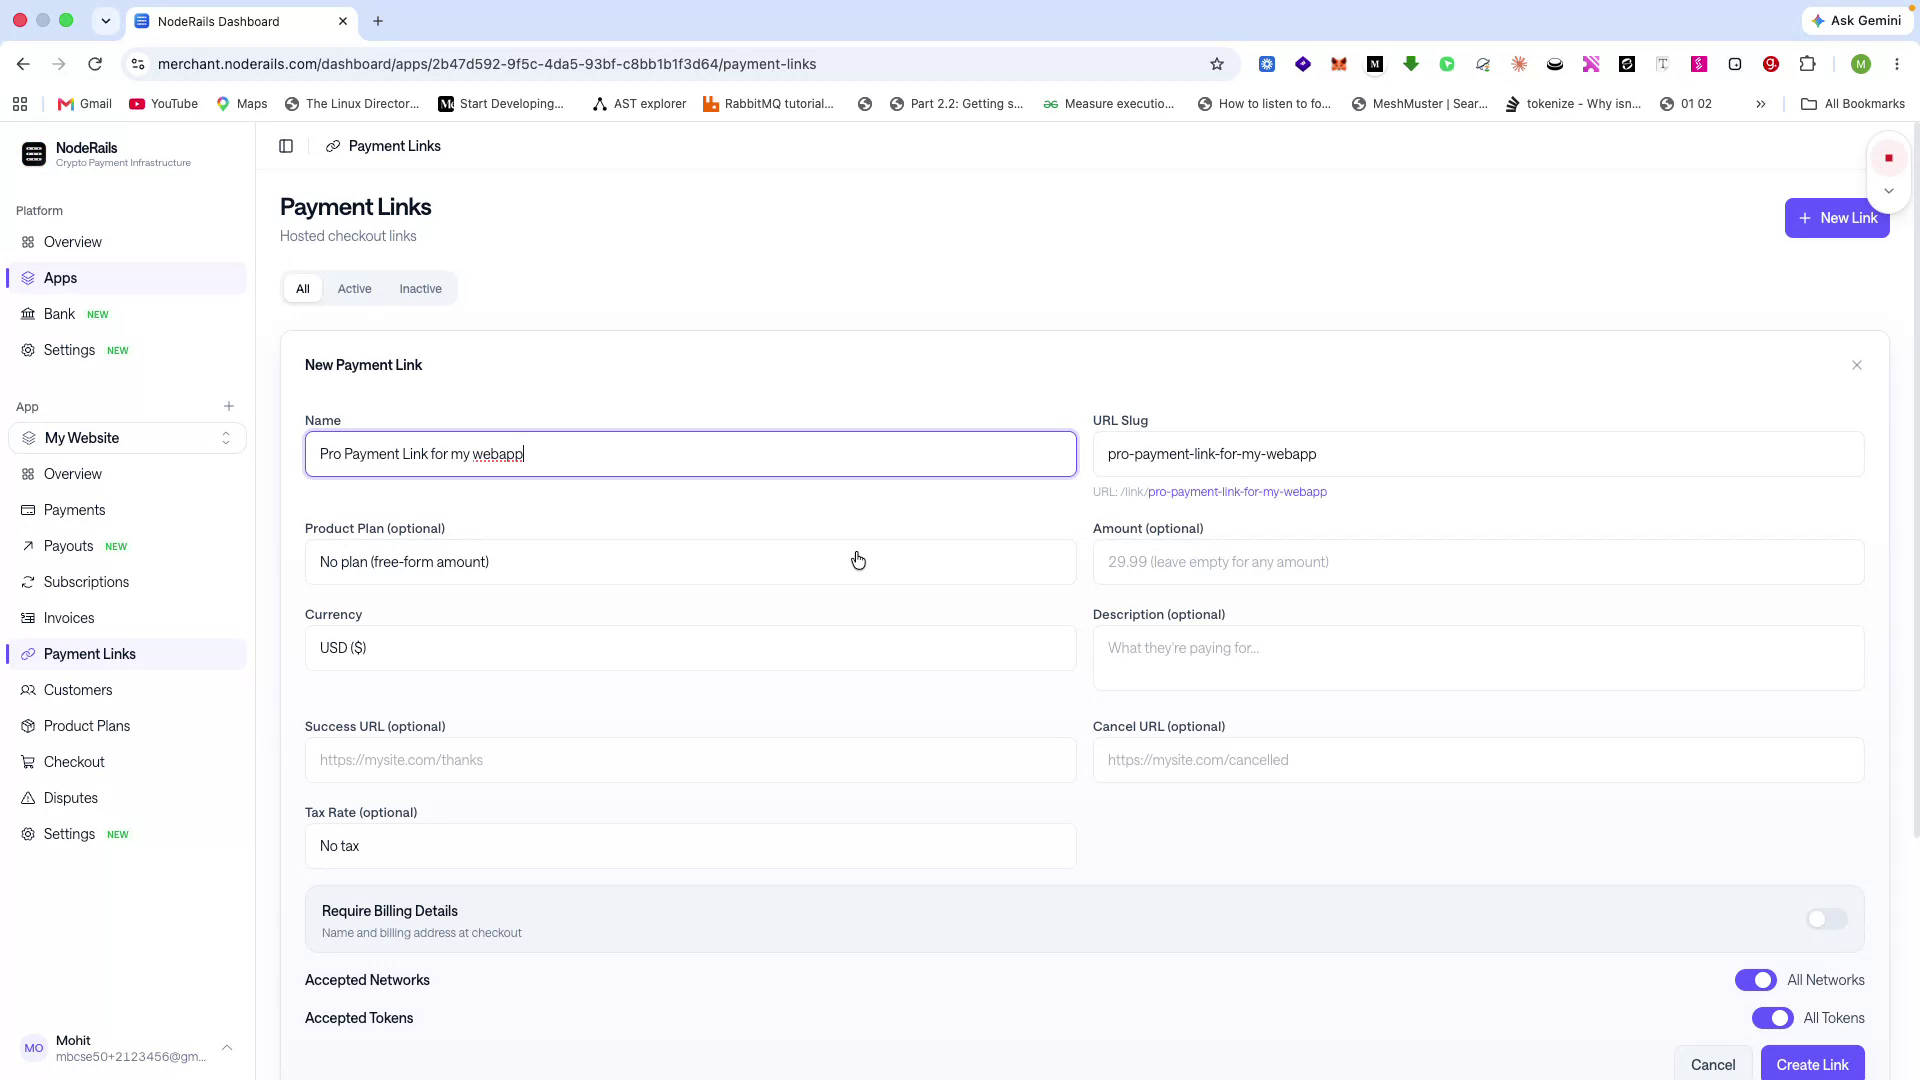The width and height of the screenshot is (1920, 1080).
Task: Go back in browser history
Action: click(x=23, y=64)
